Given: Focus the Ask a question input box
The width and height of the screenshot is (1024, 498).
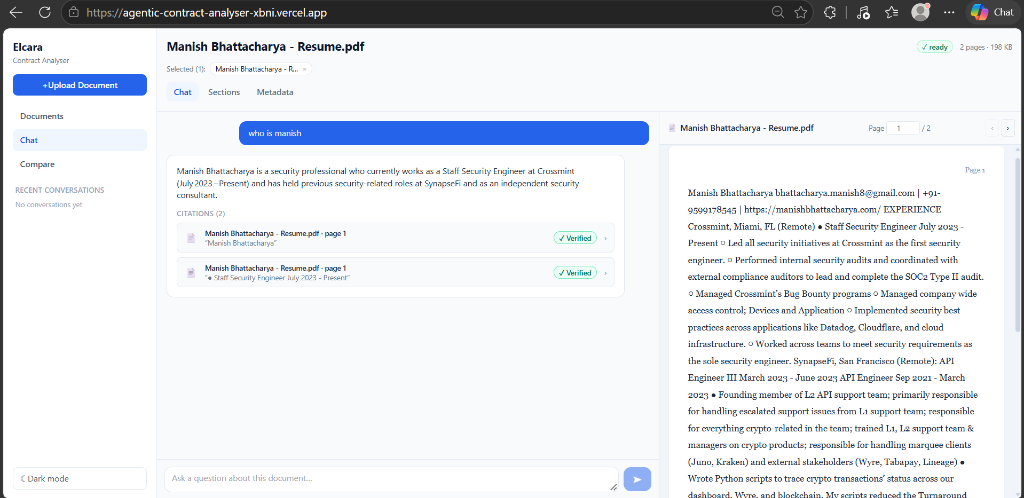Looking at the screenshot, I should 391,479.
